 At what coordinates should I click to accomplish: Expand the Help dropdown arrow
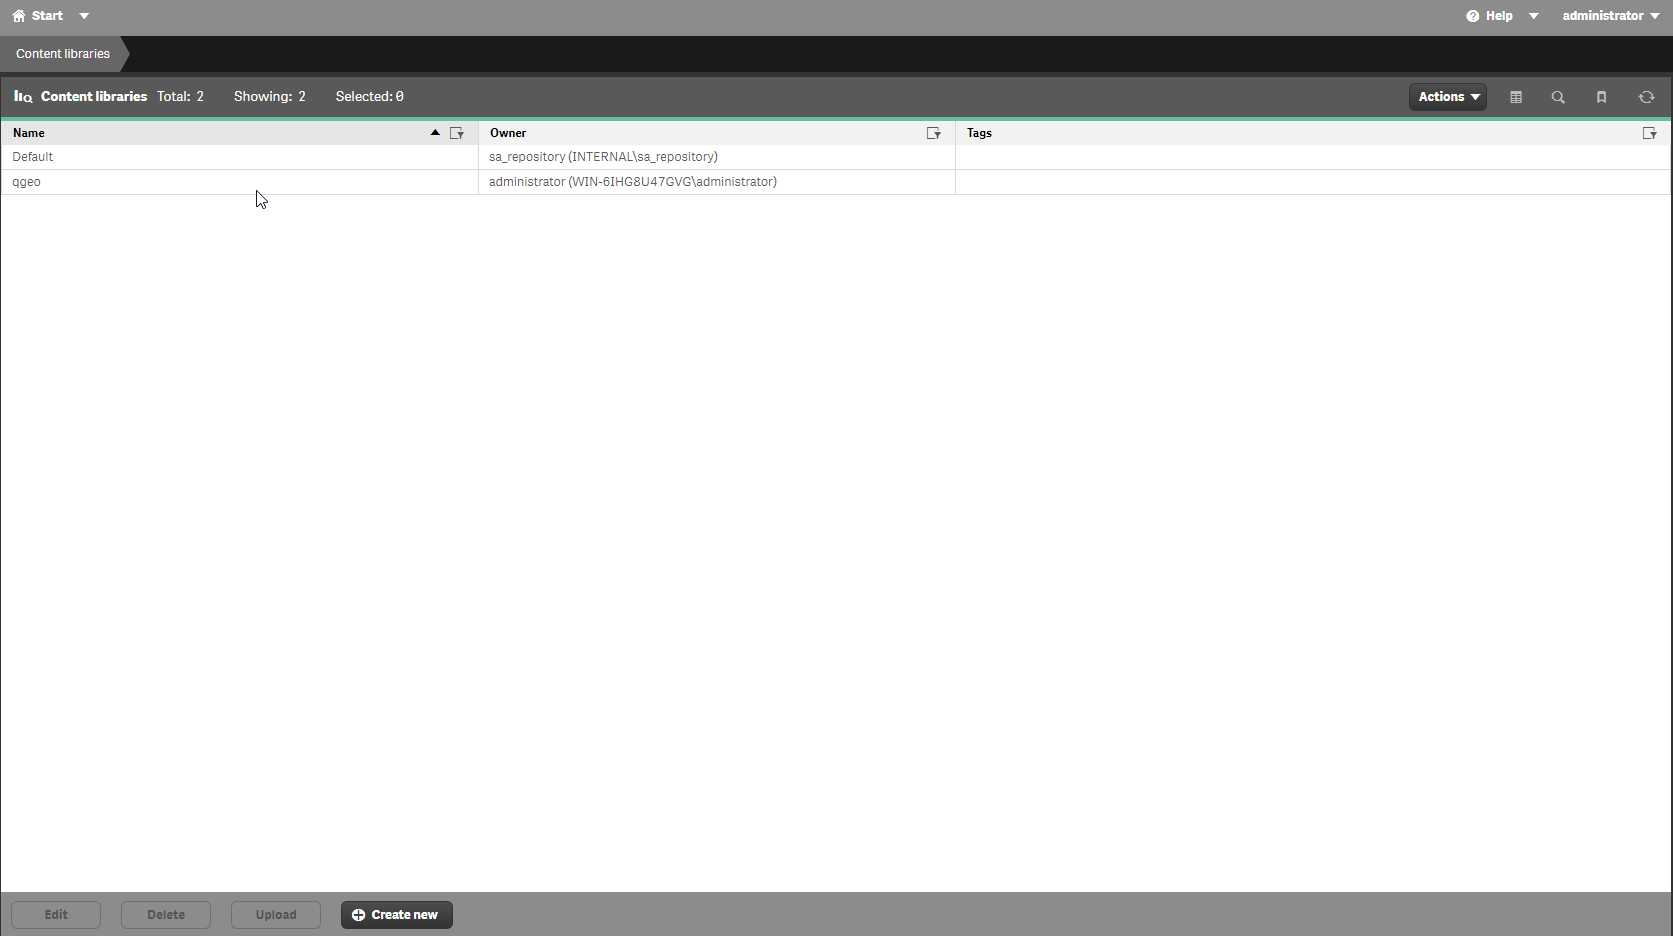(1533, 16)
